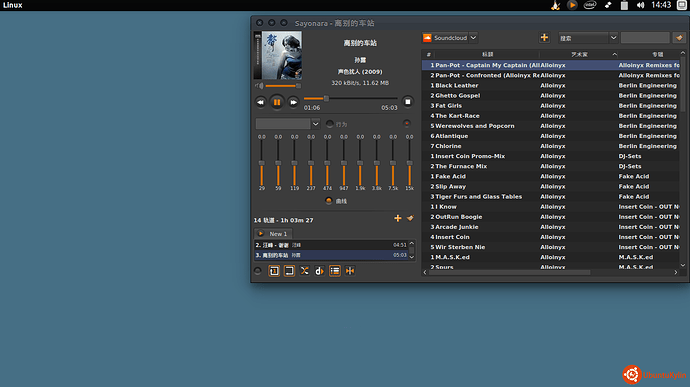Screen dimensions: 690x387
Task: Click the volume slider below the album cover
Action: click(x=283, y=86)
